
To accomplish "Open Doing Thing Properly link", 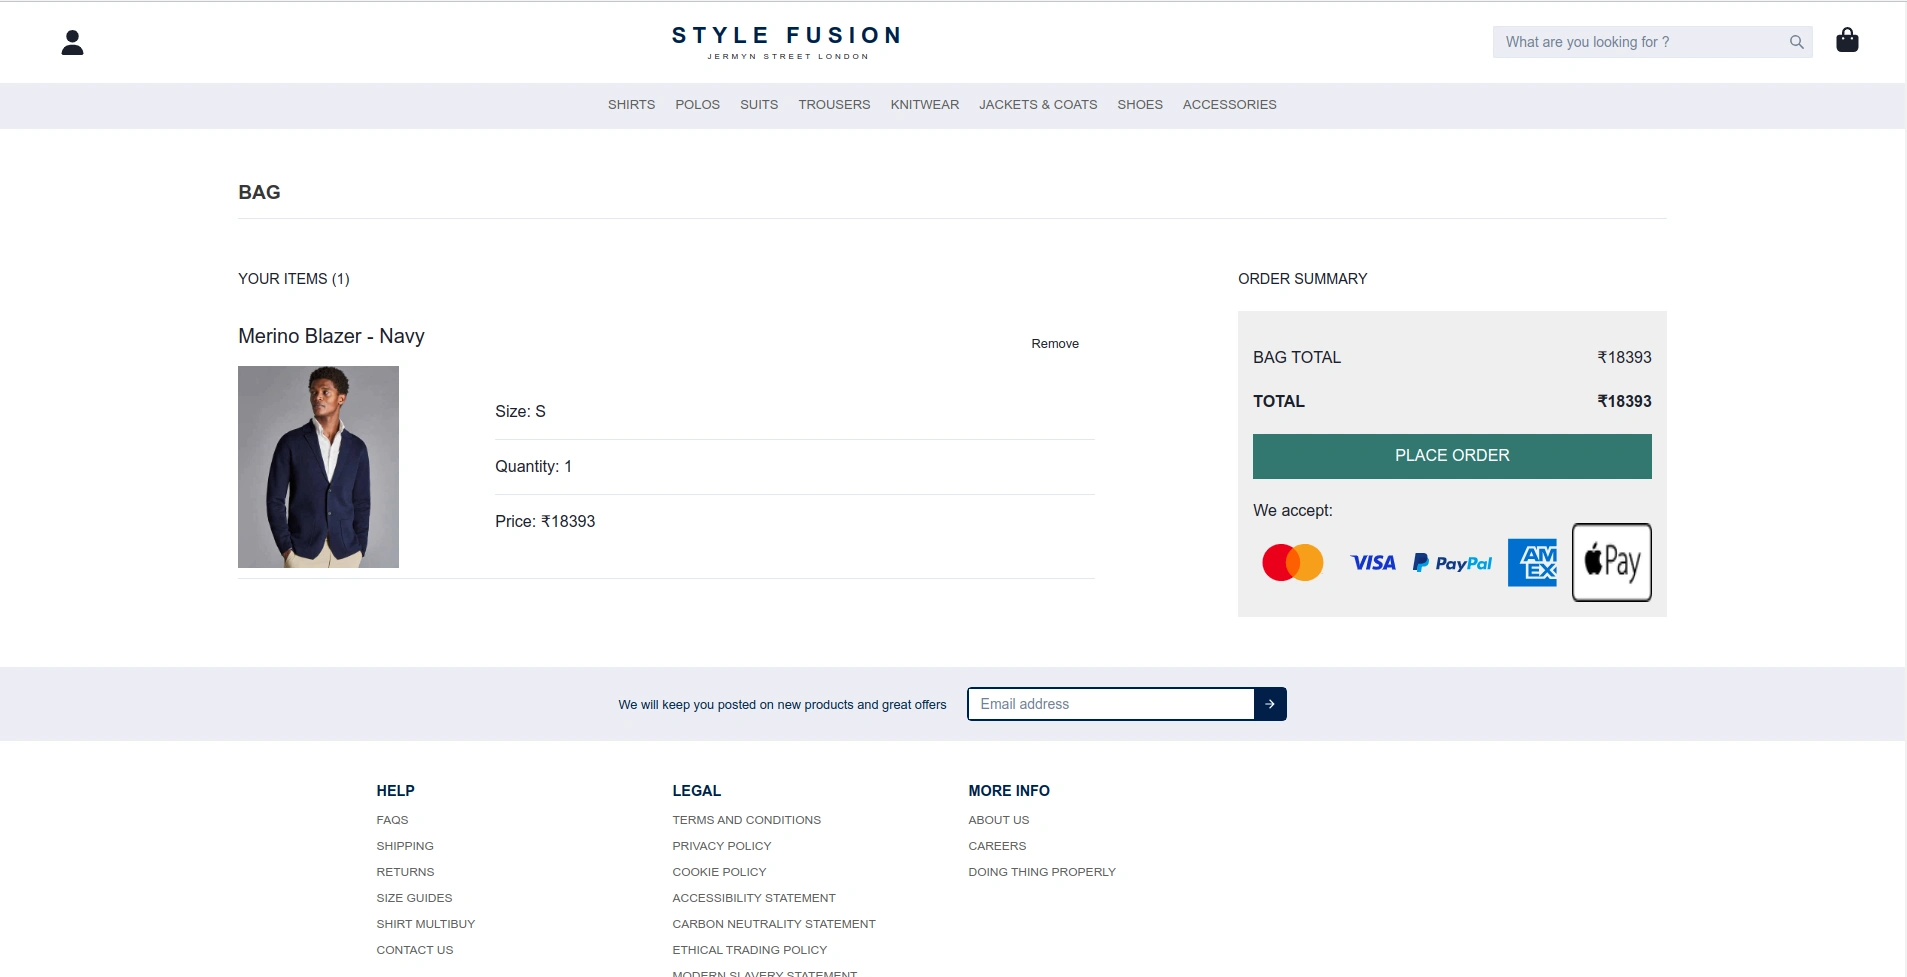I will [x=1041, y=872].
